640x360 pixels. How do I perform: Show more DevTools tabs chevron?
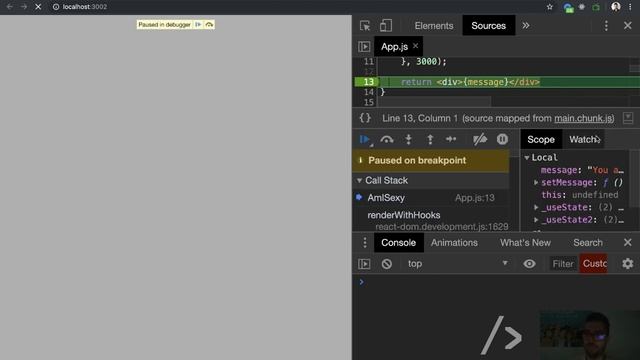[526, 26]
